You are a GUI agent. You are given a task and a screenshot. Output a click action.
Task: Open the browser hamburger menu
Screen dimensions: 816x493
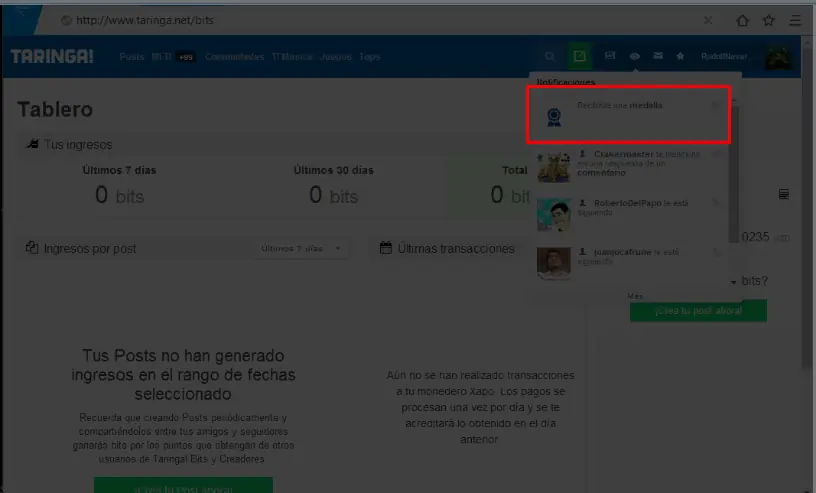pos(795,20)
